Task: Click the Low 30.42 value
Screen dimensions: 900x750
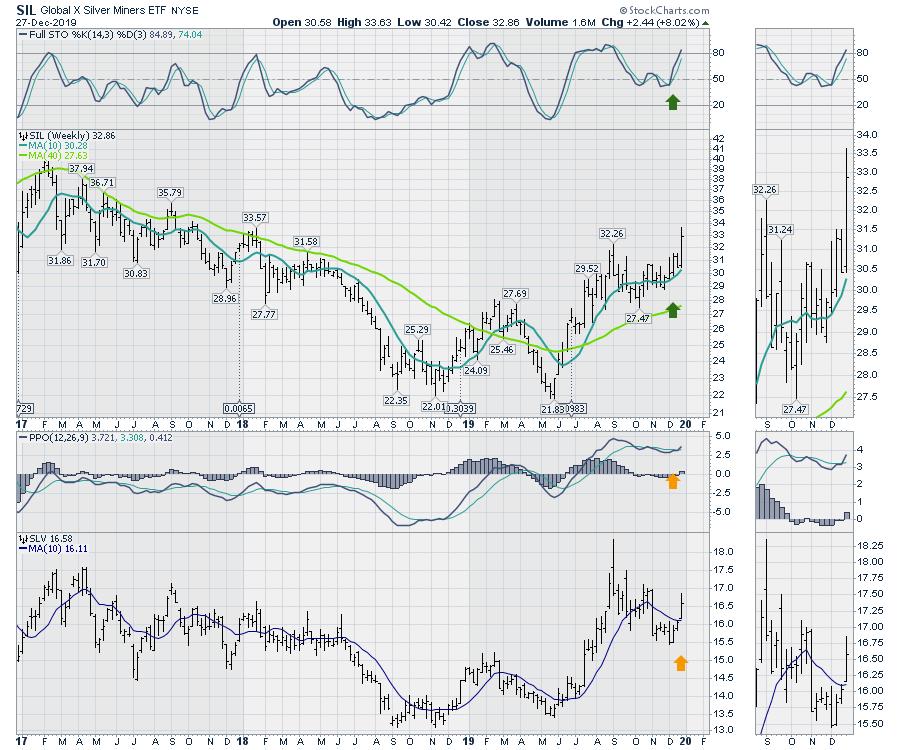Action: [x=424, y=22]
